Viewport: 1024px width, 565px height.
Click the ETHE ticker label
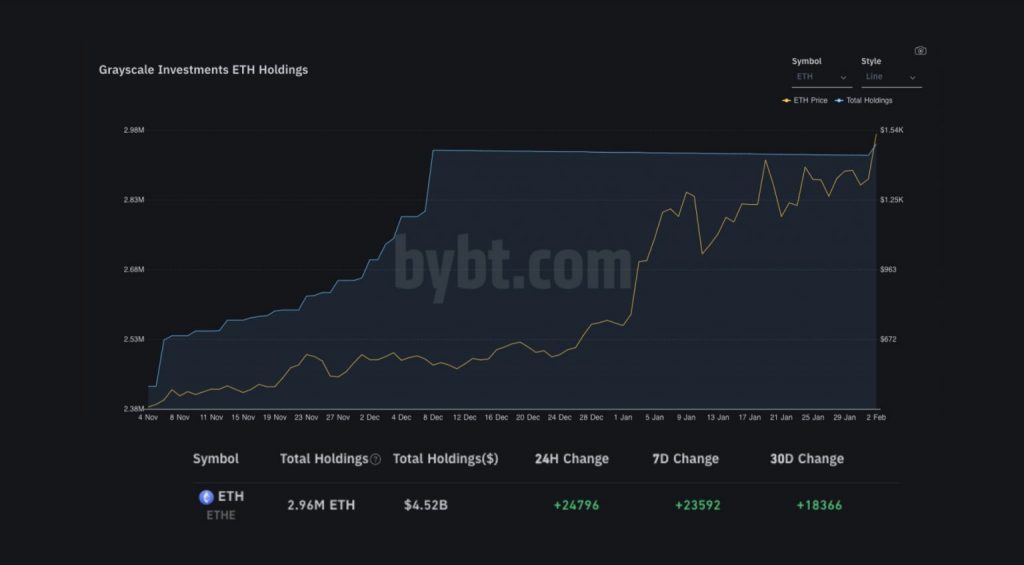[221, 515]
